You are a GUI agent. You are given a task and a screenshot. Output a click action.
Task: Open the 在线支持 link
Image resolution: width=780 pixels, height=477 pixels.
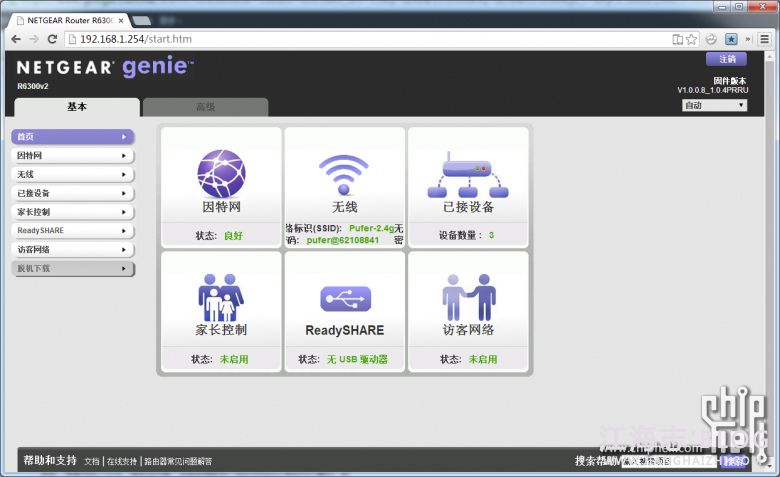tap(122, 461)
